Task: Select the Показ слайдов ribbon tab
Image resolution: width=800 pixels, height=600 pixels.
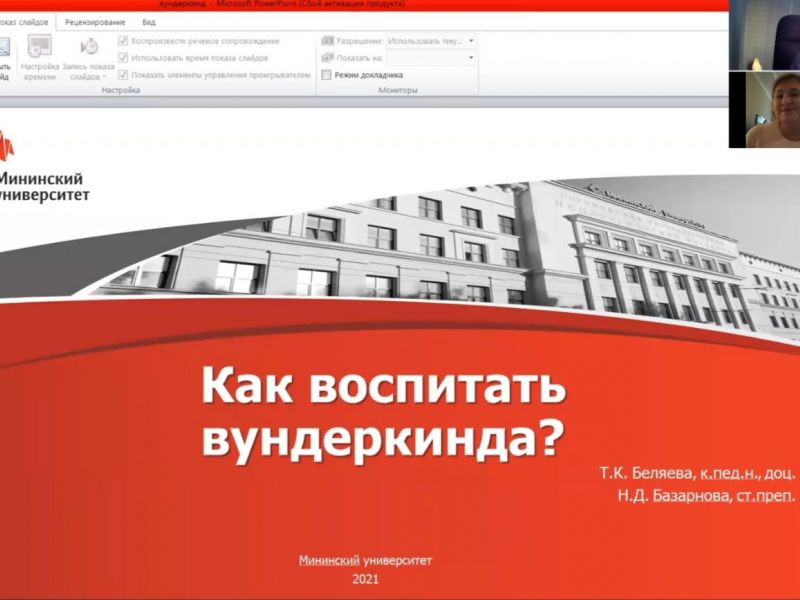Action: tap(26, 21)
